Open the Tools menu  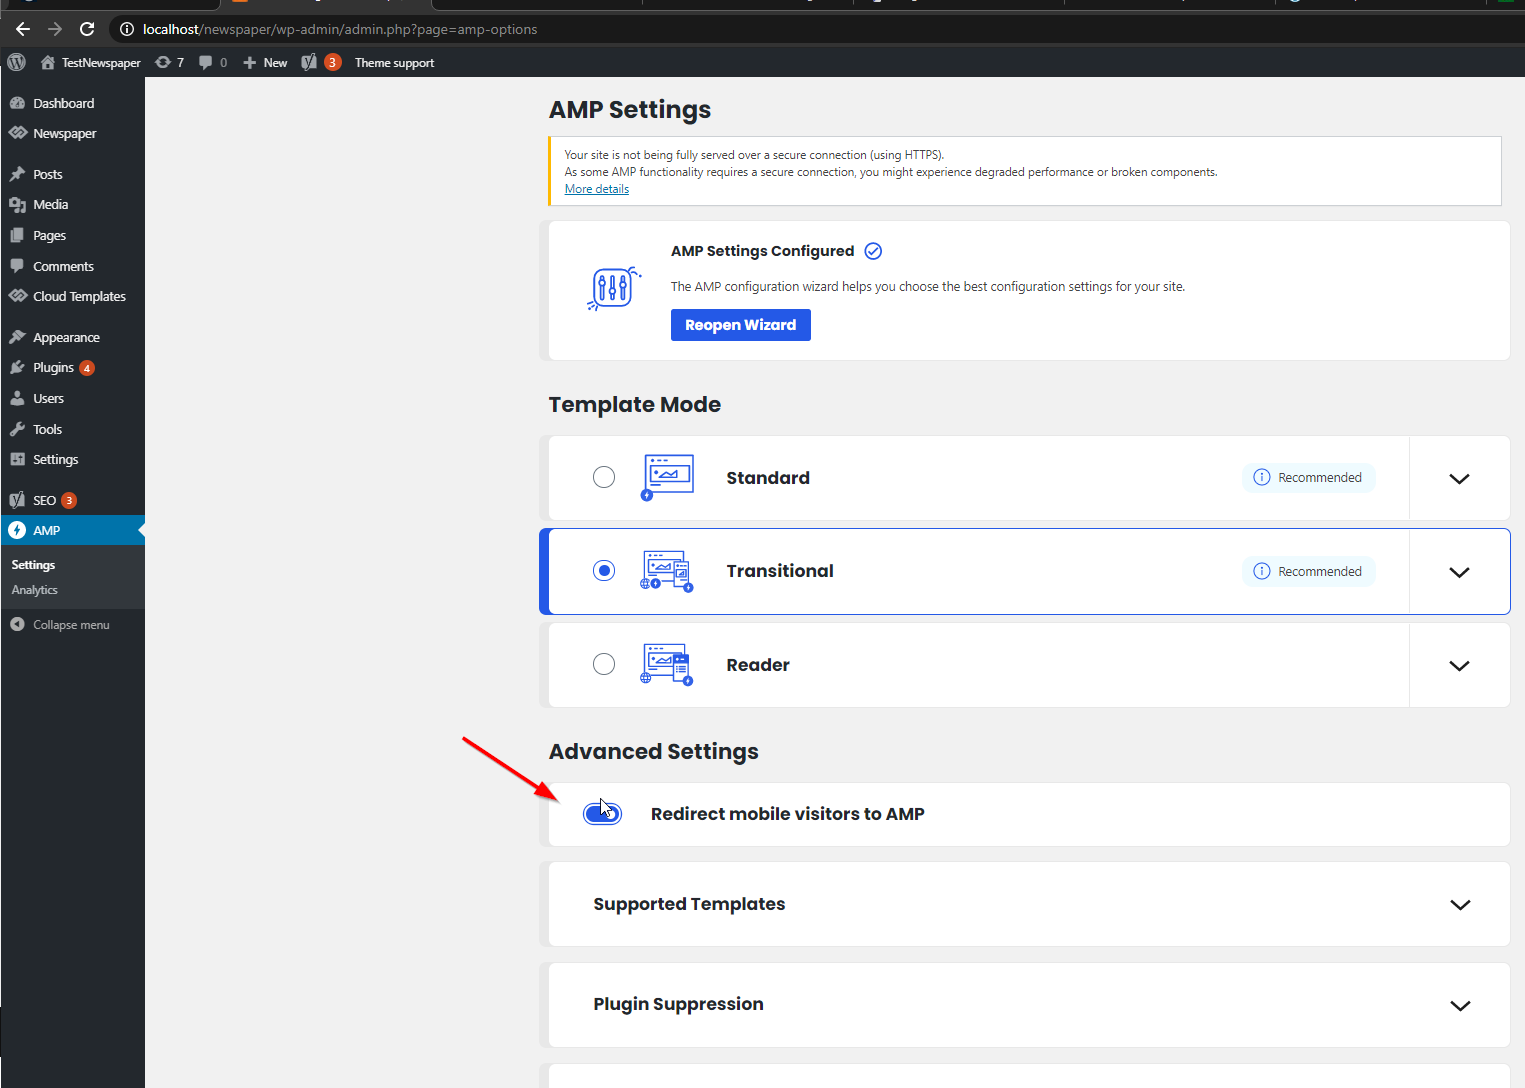(72, 429)
